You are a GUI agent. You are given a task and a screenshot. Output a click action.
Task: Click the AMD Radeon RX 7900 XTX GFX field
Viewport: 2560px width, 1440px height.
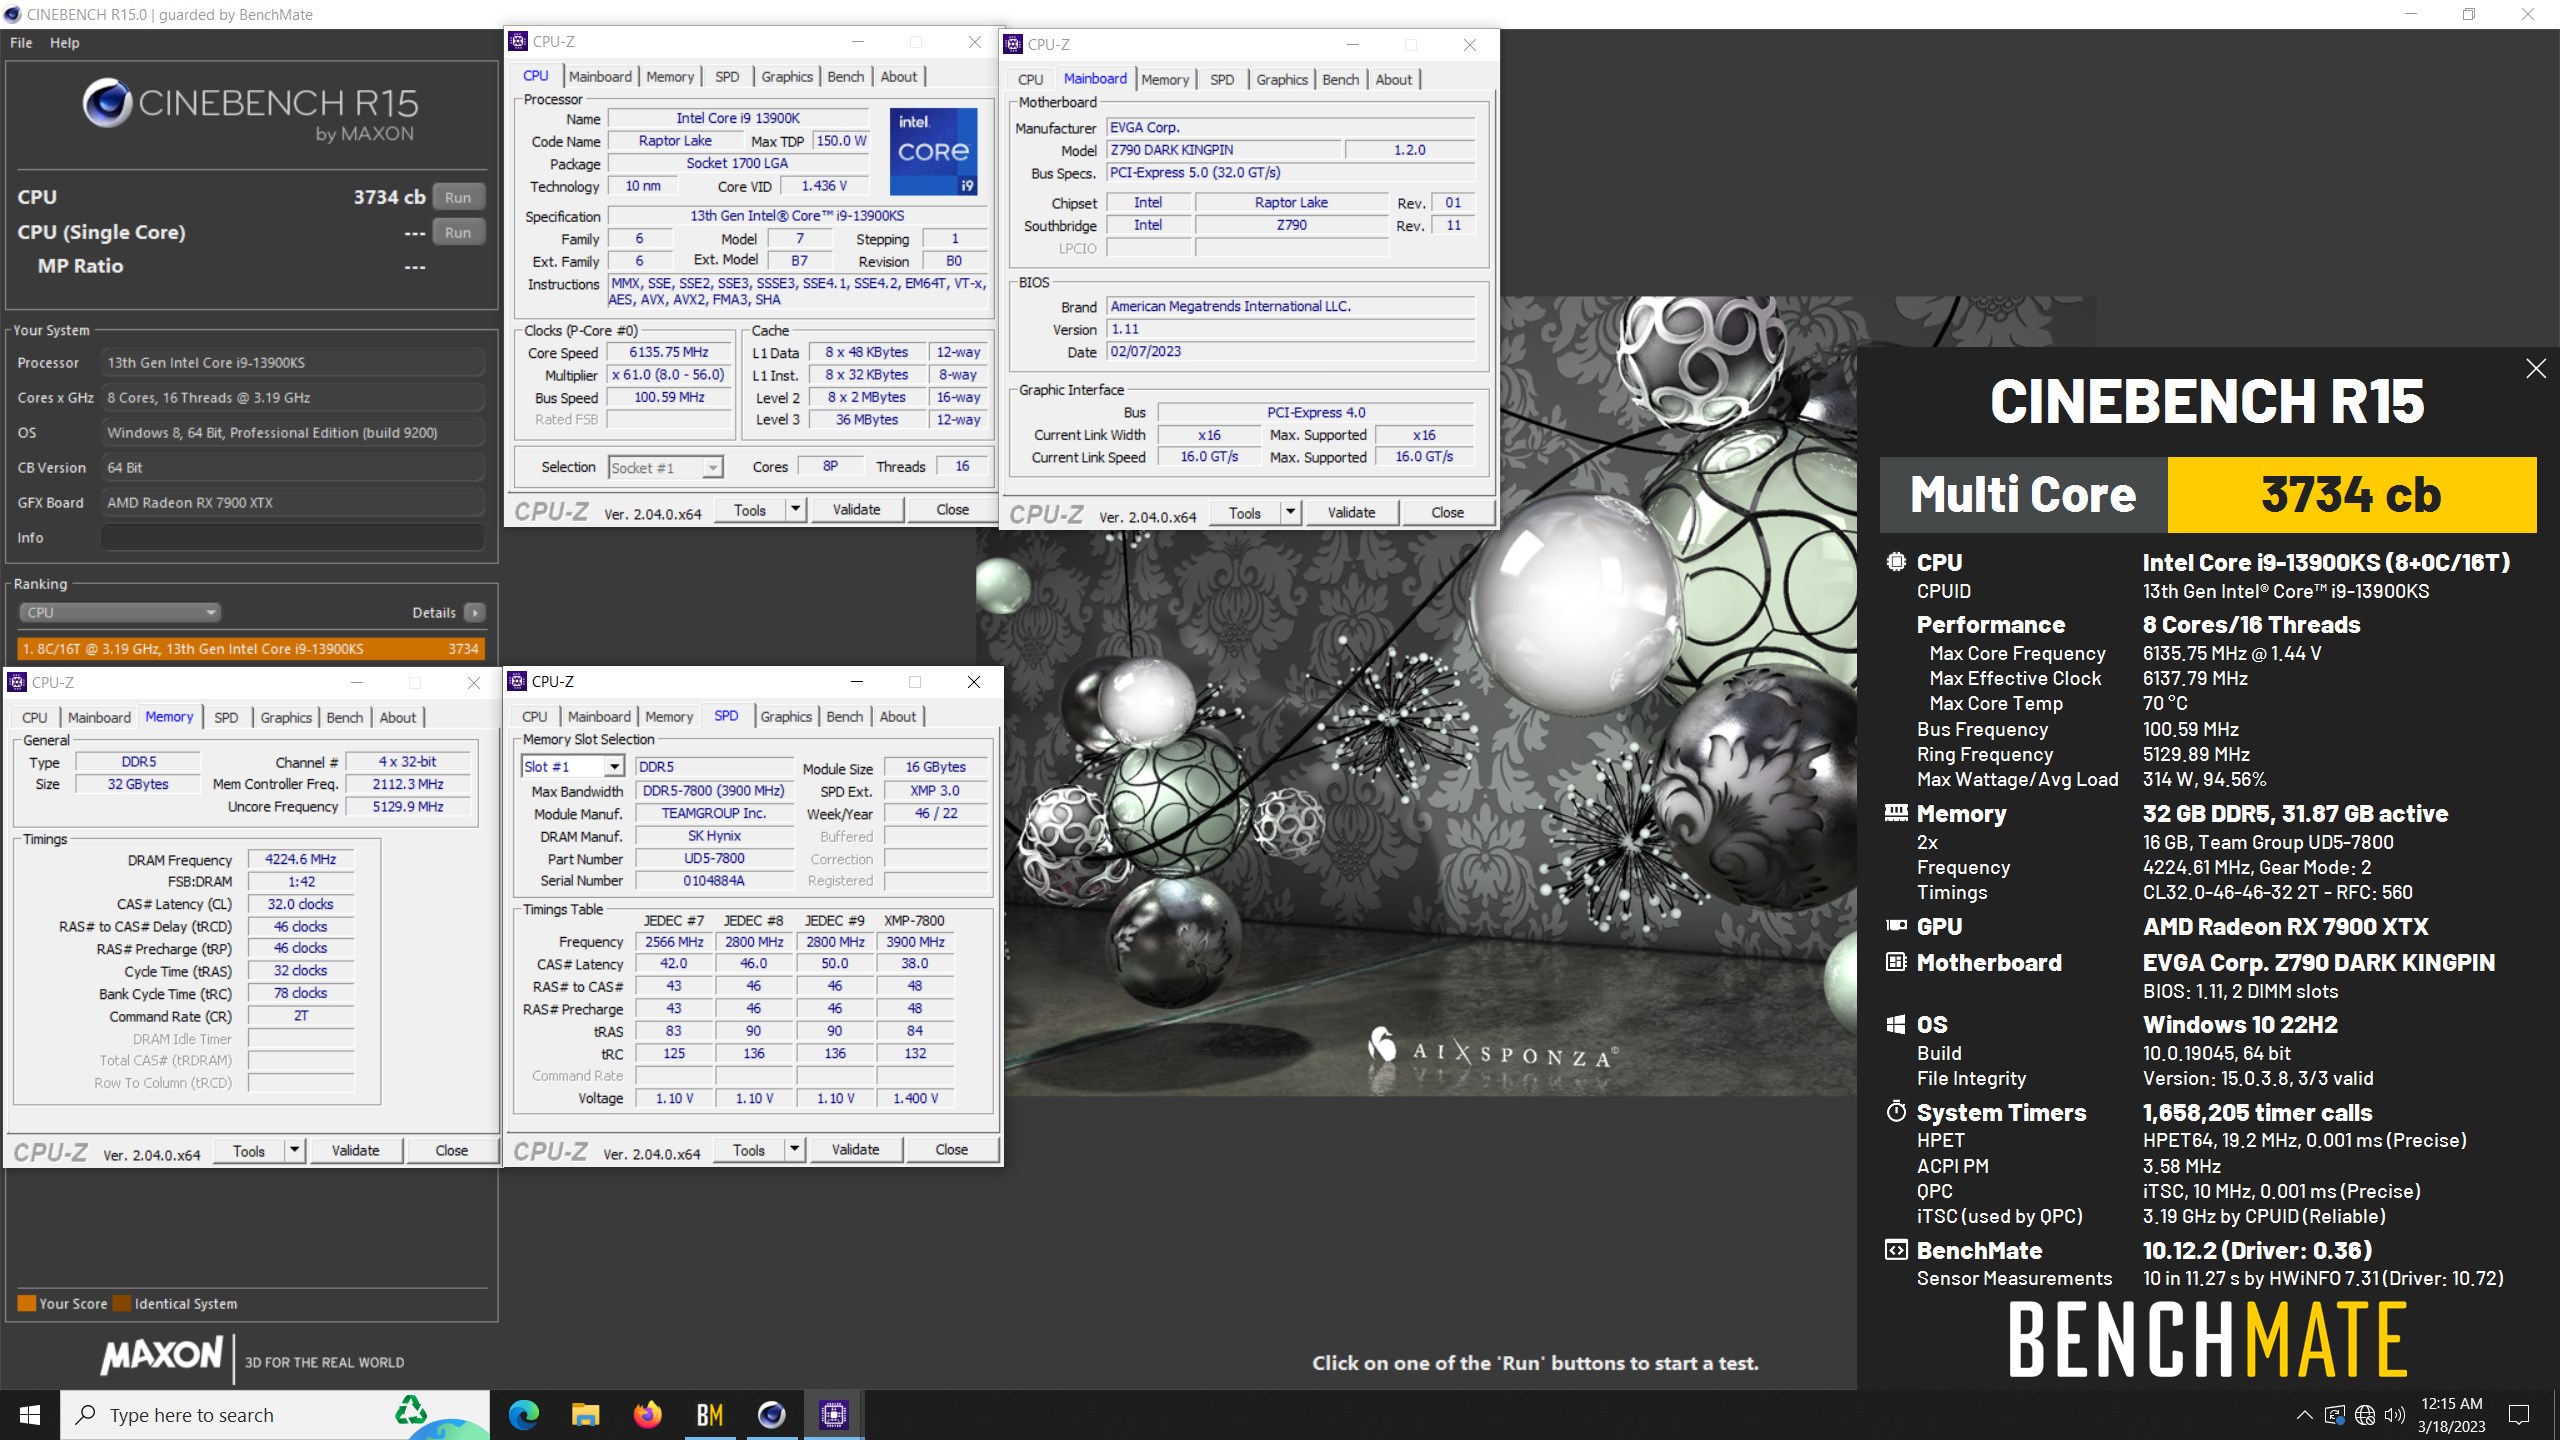292,502
